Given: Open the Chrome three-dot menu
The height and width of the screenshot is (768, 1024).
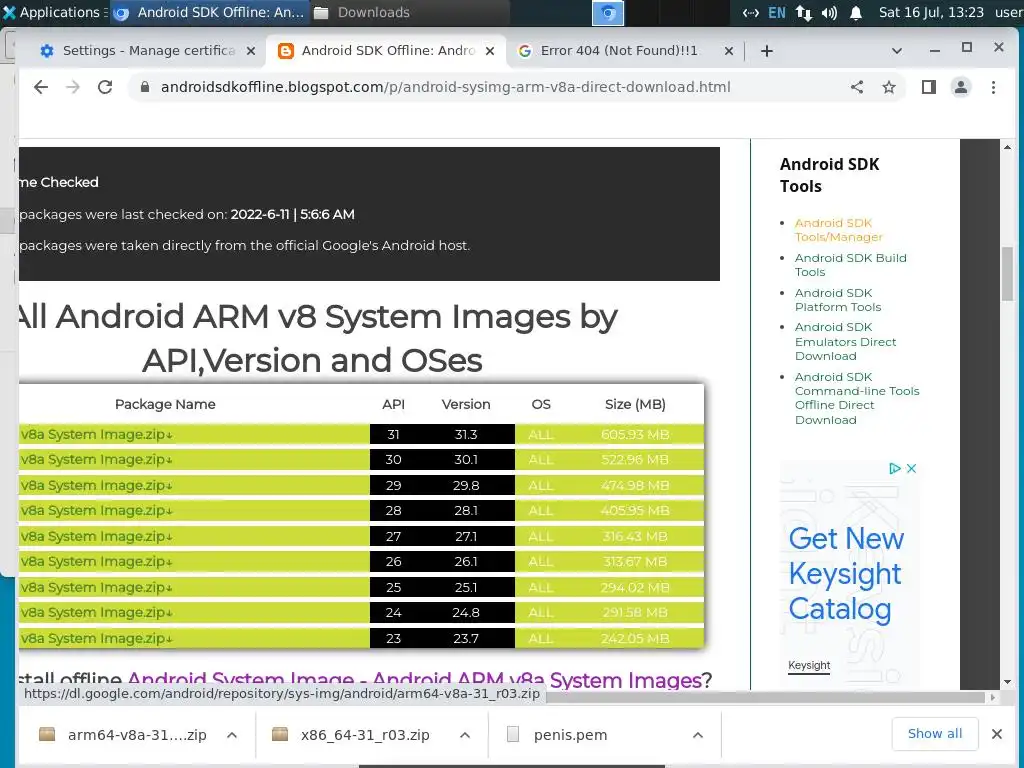Looking at the screenshot, I should coord(993,87).
